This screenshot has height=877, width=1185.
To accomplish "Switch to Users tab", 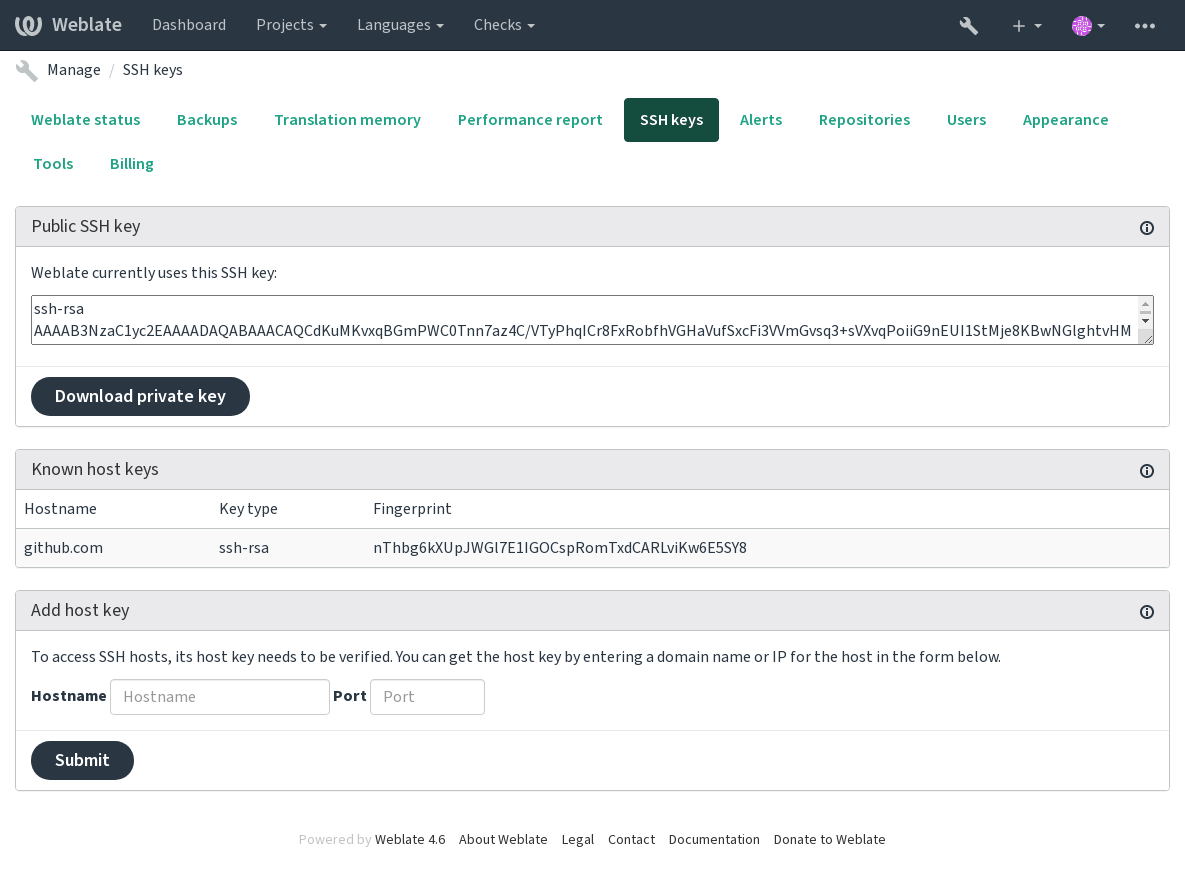I will click(x=966, y=119).
